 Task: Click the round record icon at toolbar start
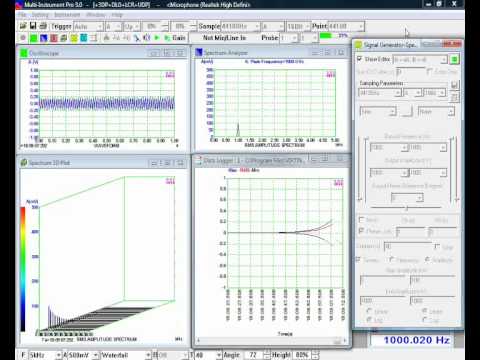coord(23,38)
